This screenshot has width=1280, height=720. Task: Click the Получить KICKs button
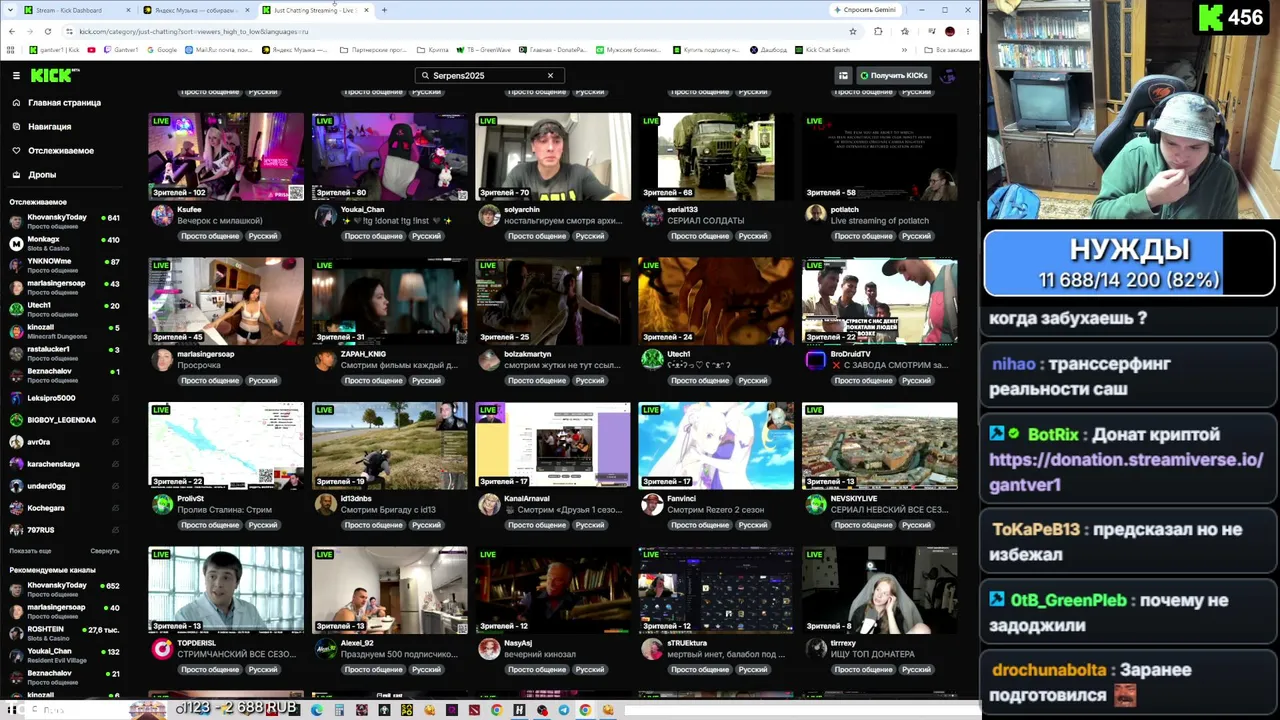click(x=894, y=75)
